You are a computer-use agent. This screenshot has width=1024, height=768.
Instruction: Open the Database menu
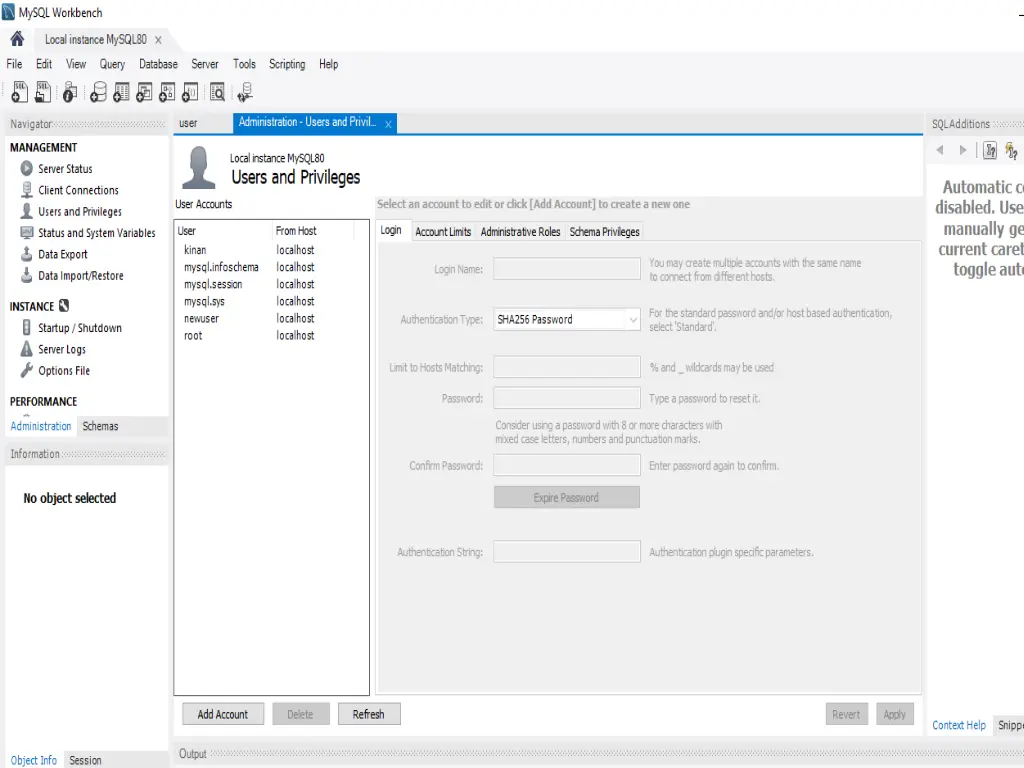click(x=158, y=64)
